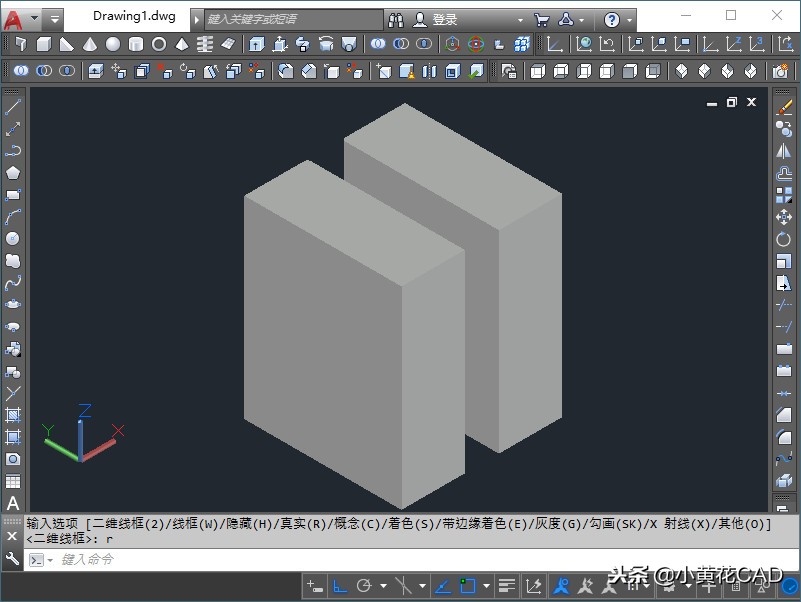
Task: Select the Line tool in left toolbar
Action: (x=13, y=107)
